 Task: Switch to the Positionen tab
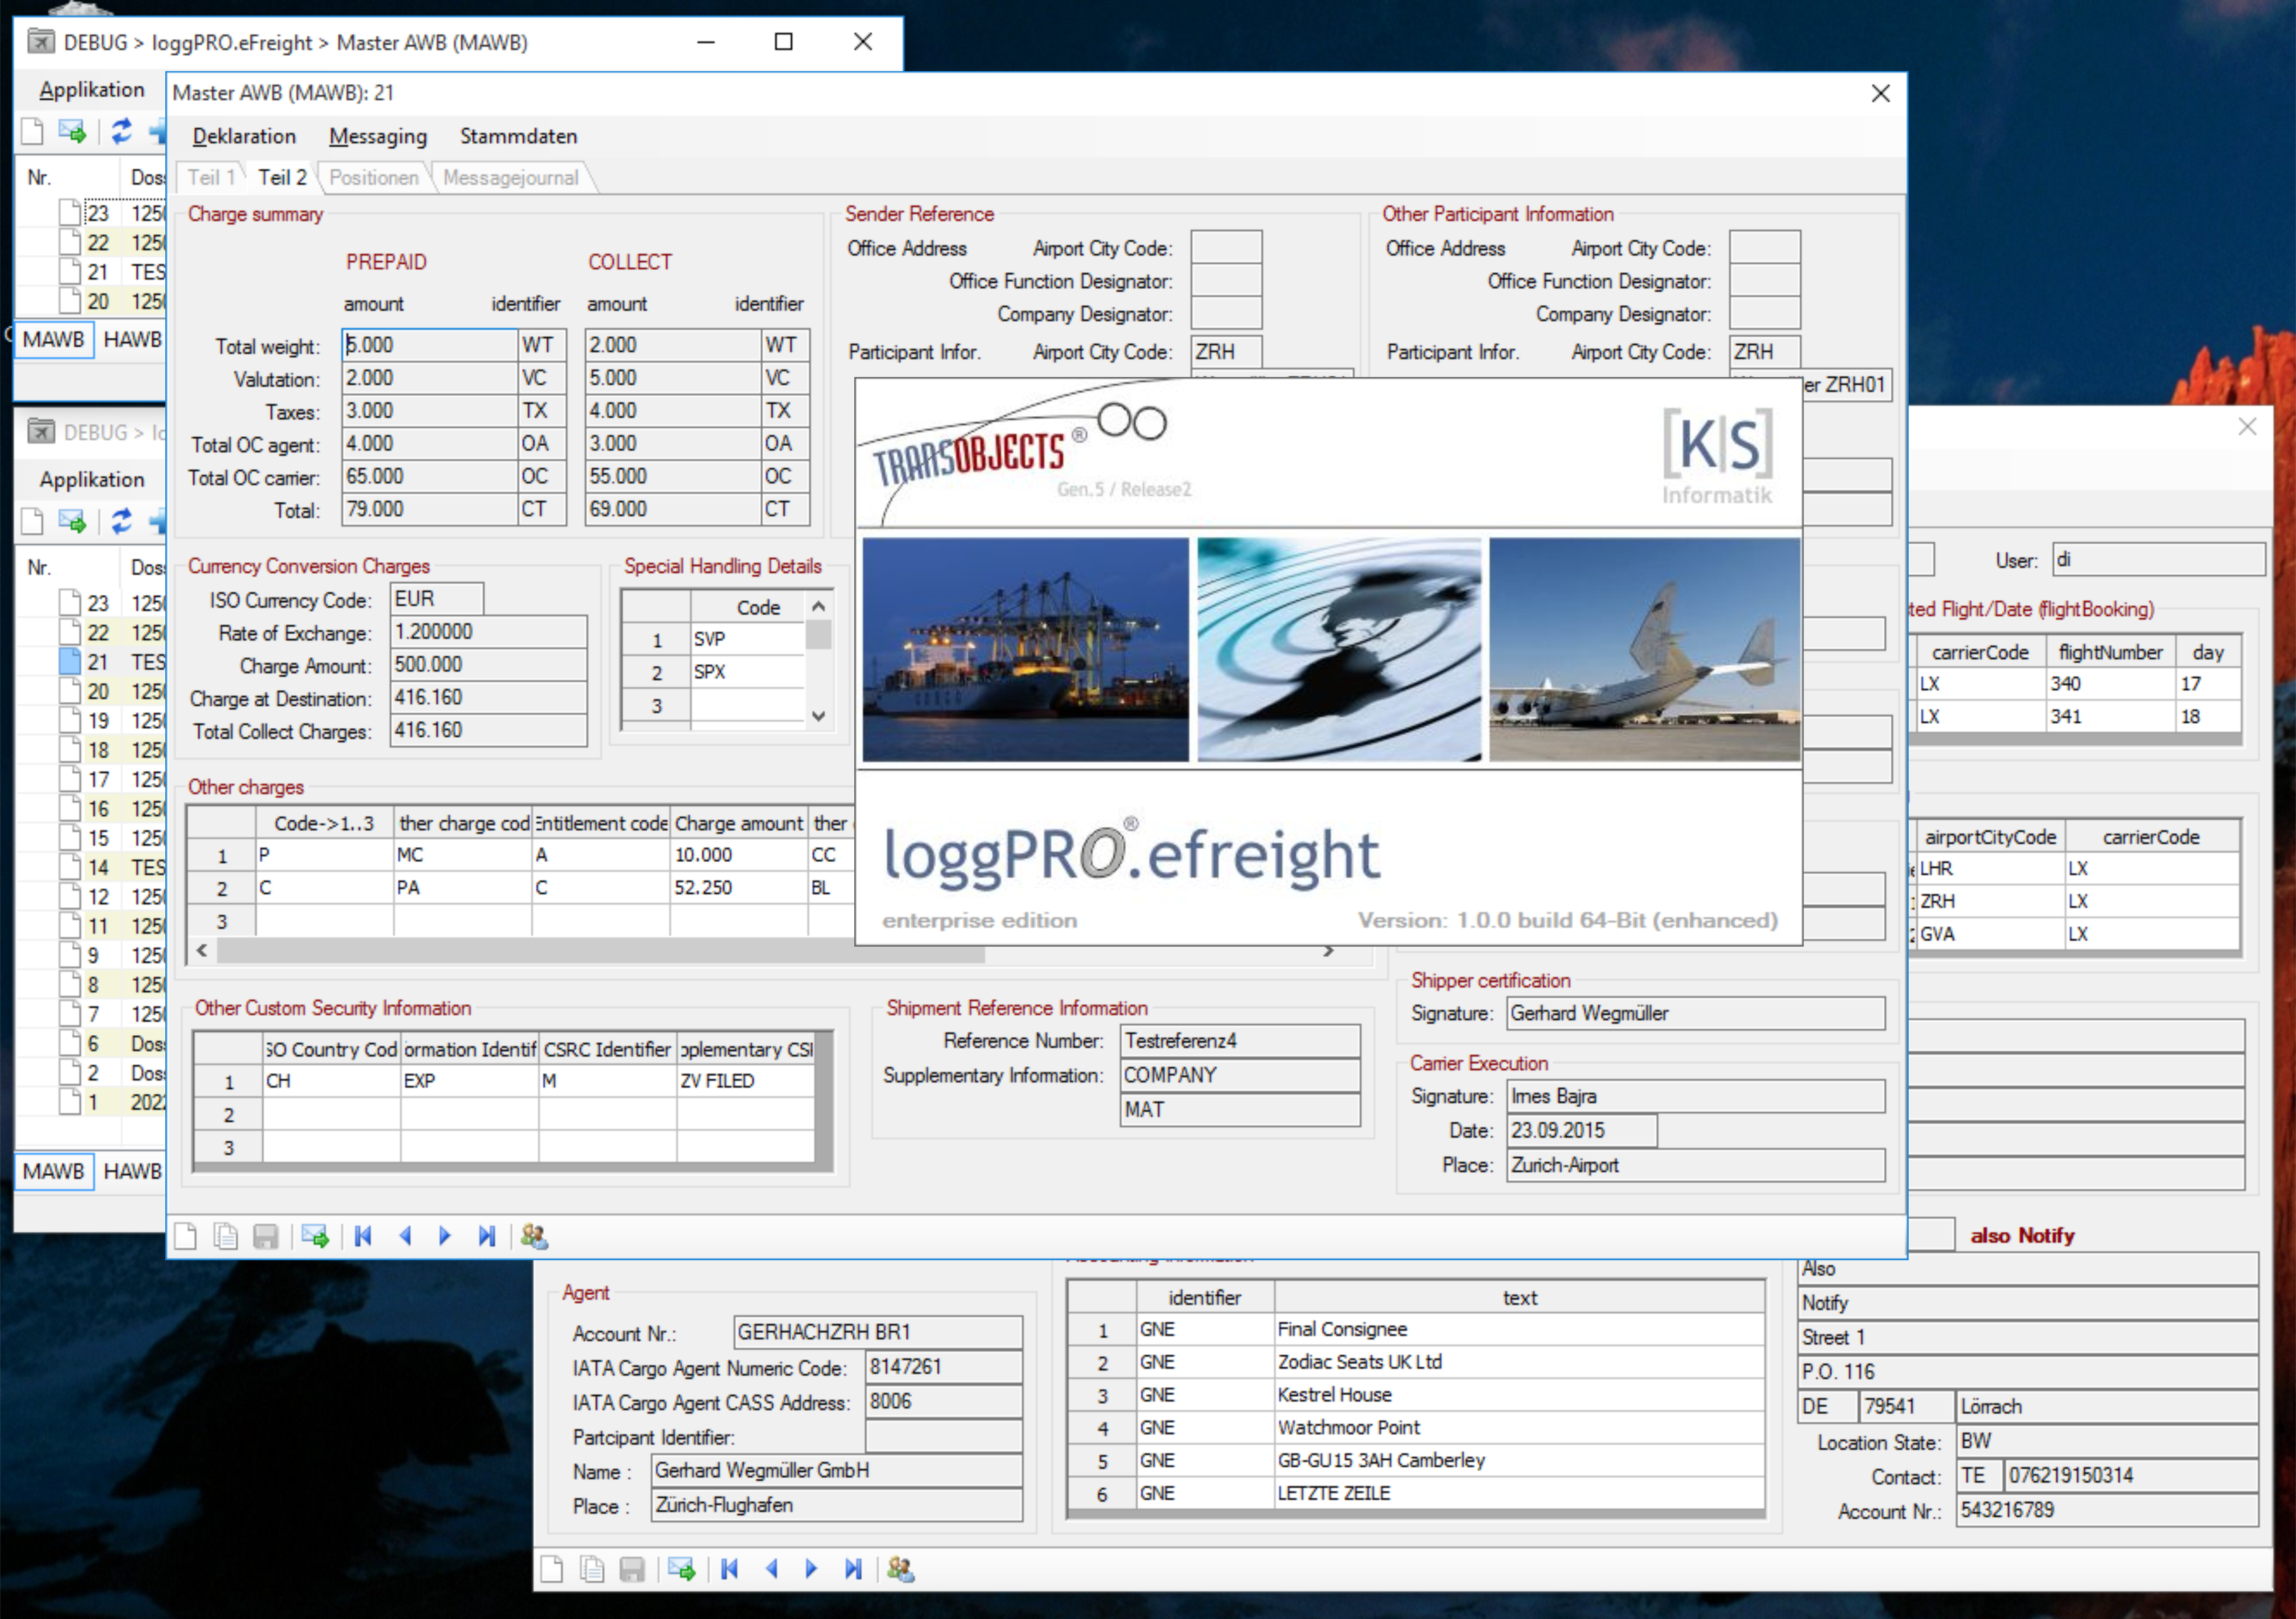pyautogui.click(x=374, y=178)
